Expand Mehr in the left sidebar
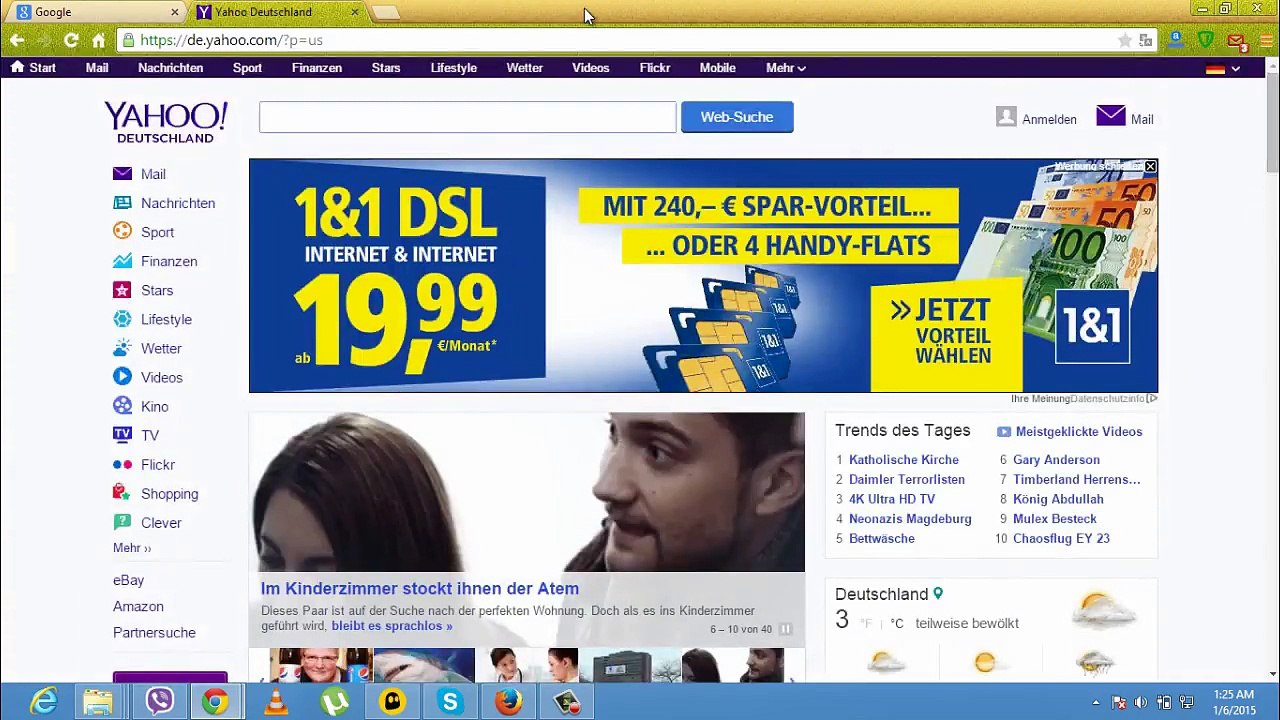Image resolution: width=1280 pixels, height=720 pixels. point(132,548)
